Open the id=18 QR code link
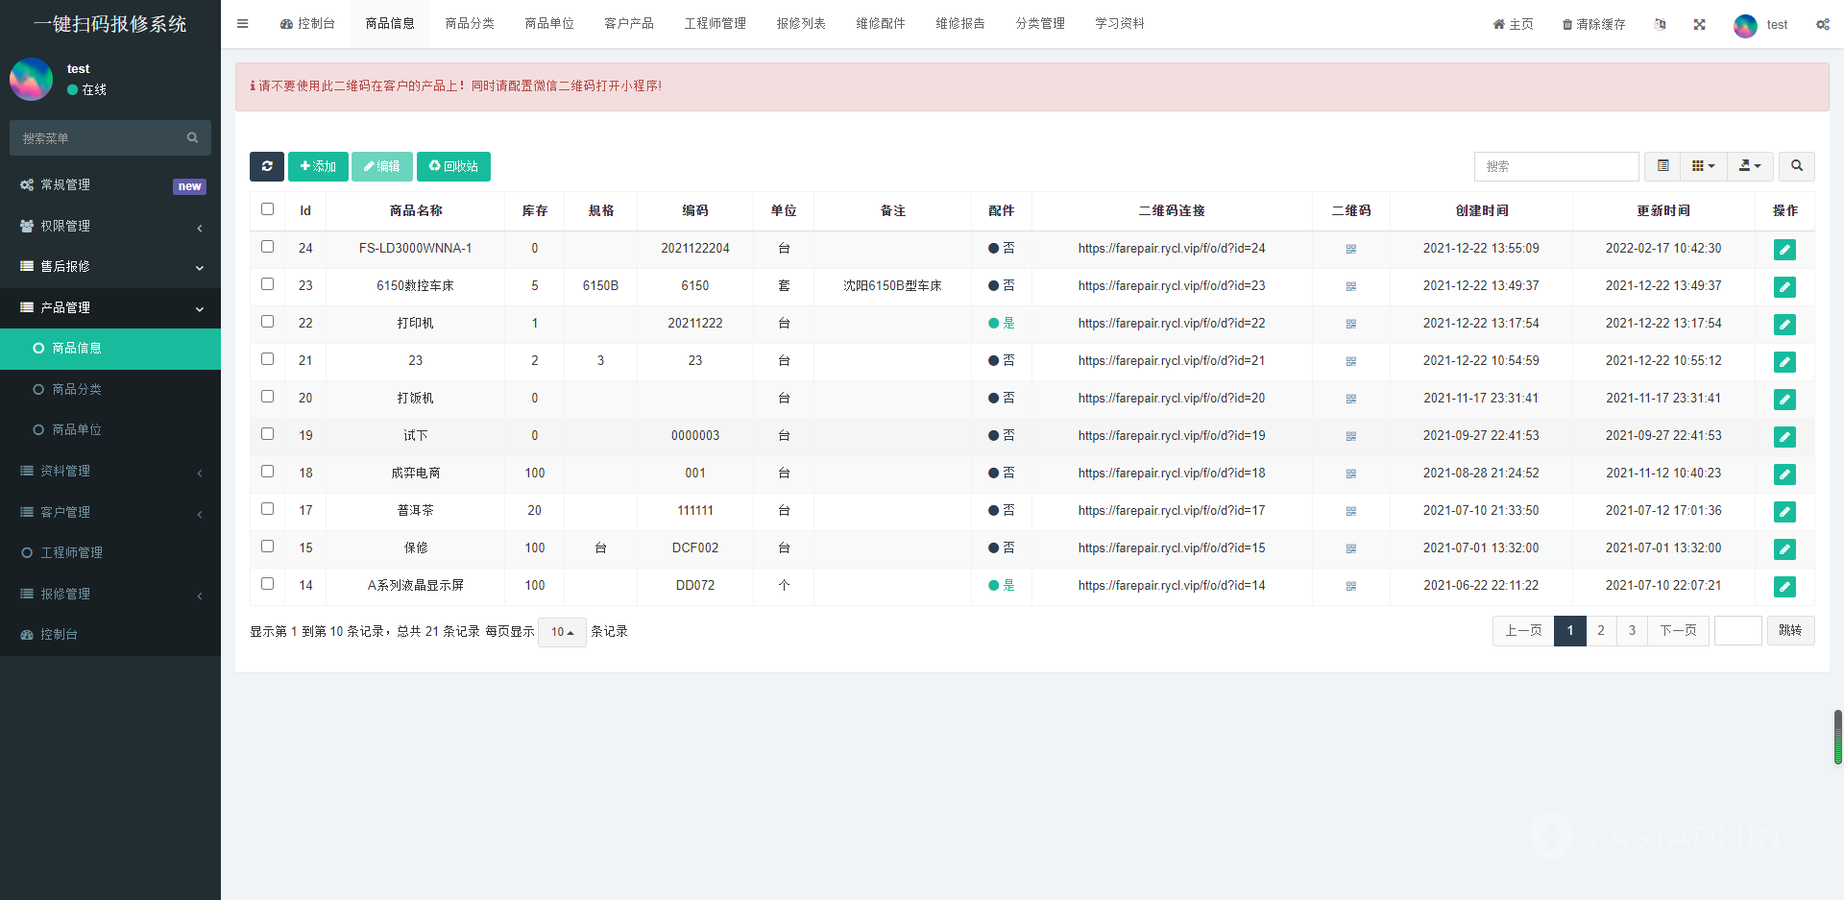This screenshot has height=900, width=1844. pyautogui.click(x=1171, y=473)
